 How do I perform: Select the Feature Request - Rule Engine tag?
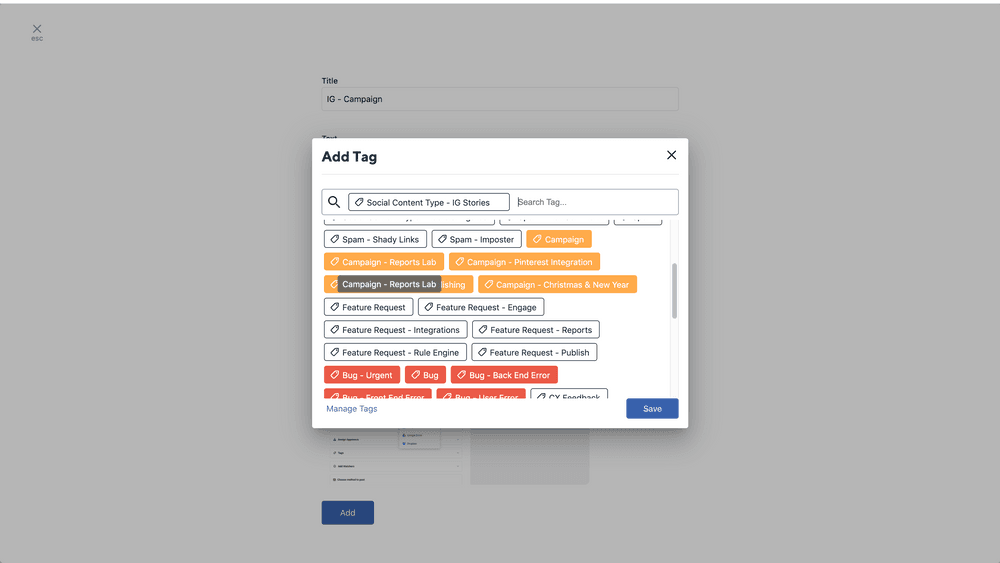(395, 353)
